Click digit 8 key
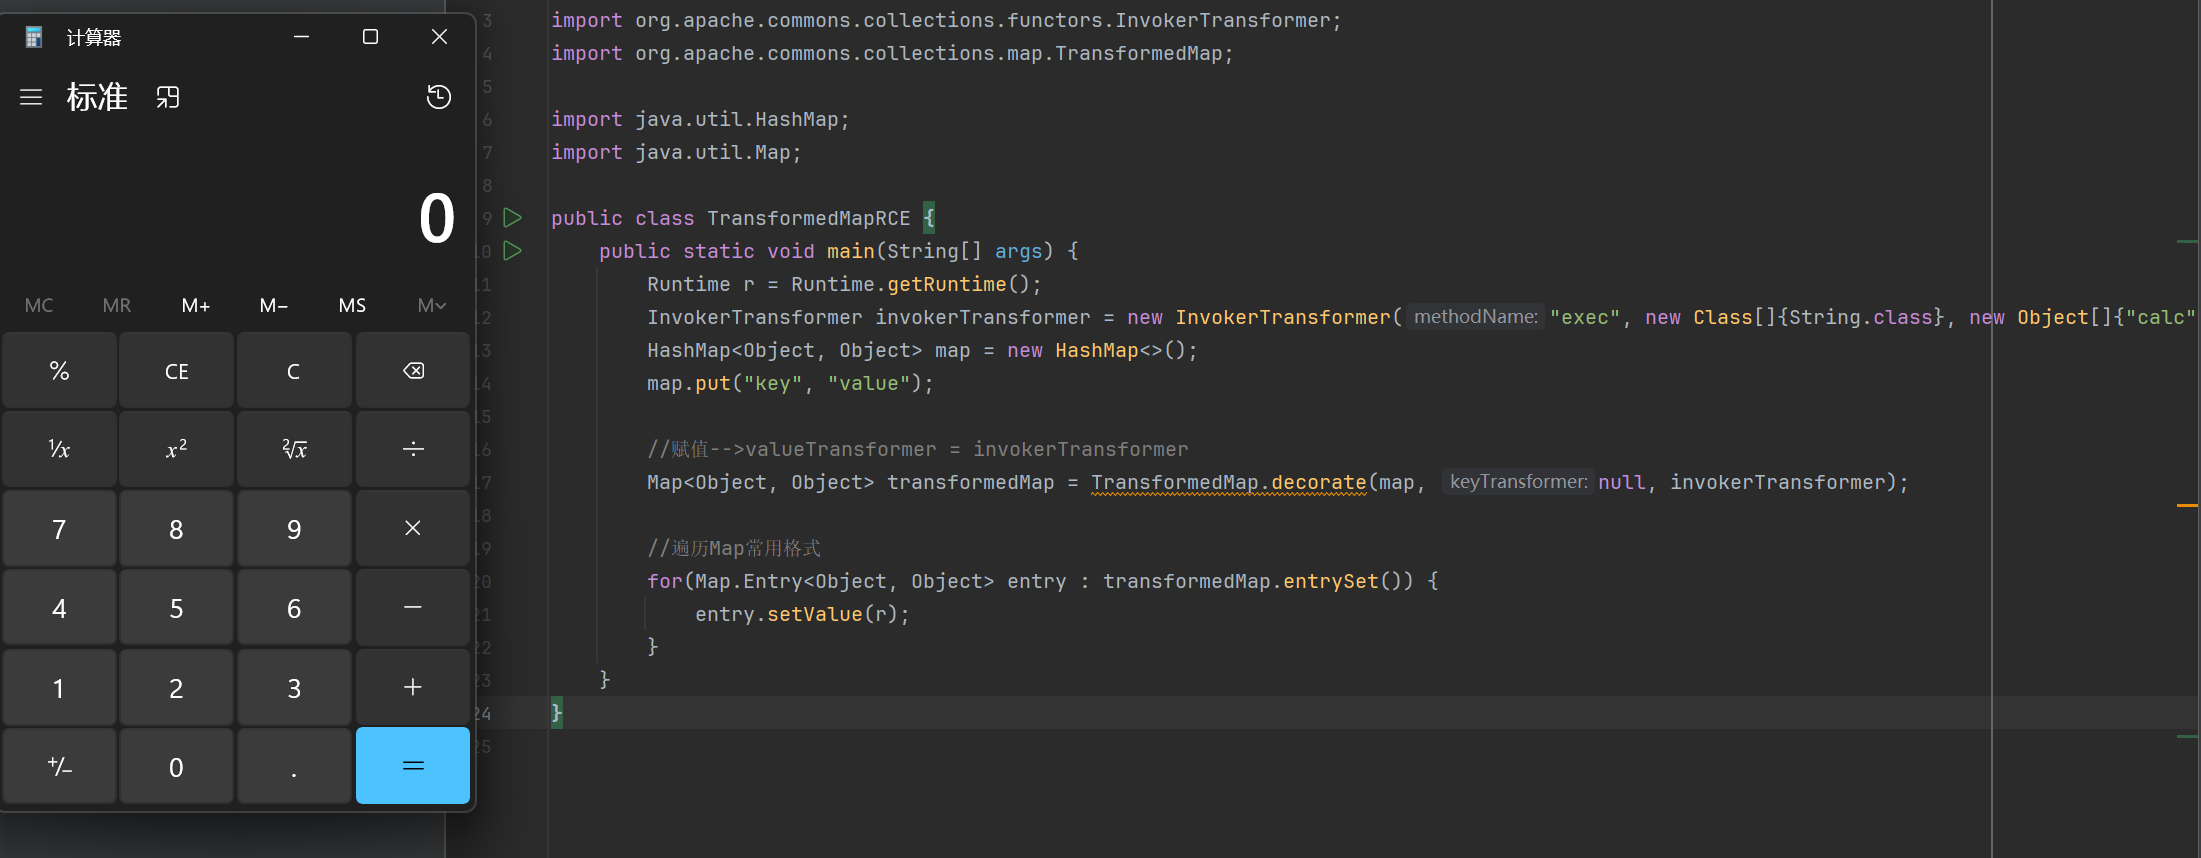Screen dimensions: 2201x858 pos(176,529)
